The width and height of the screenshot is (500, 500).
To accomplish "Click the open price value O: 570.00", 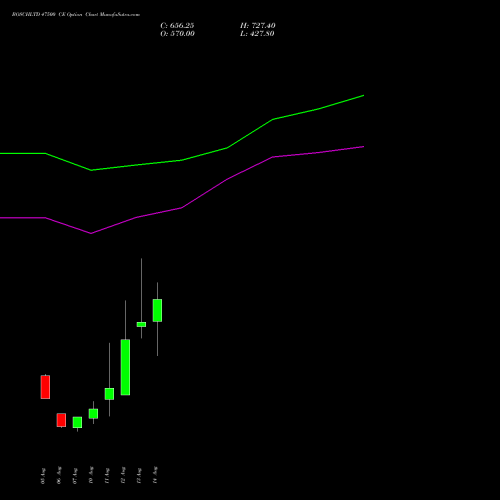I will click(x=177, y=33).
